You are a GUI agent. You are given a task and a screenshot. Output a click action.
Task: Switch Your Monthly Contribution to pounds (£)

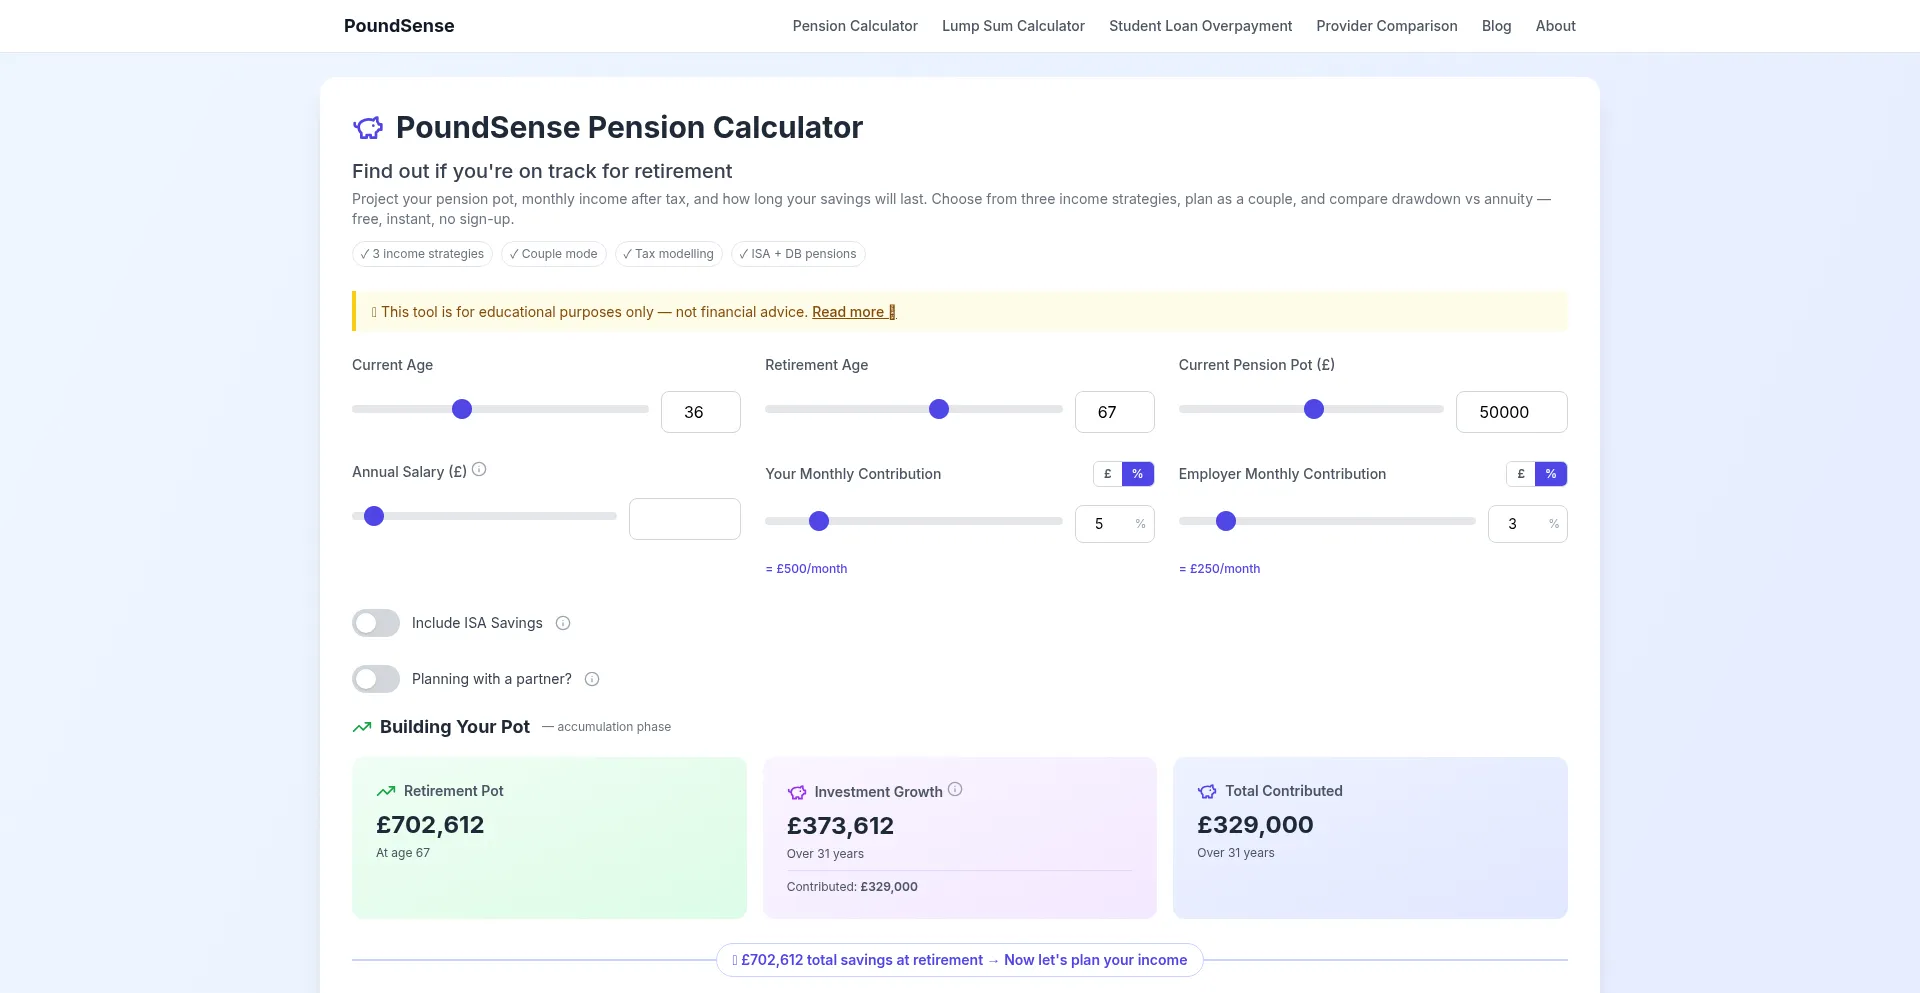pos(1108,474)
